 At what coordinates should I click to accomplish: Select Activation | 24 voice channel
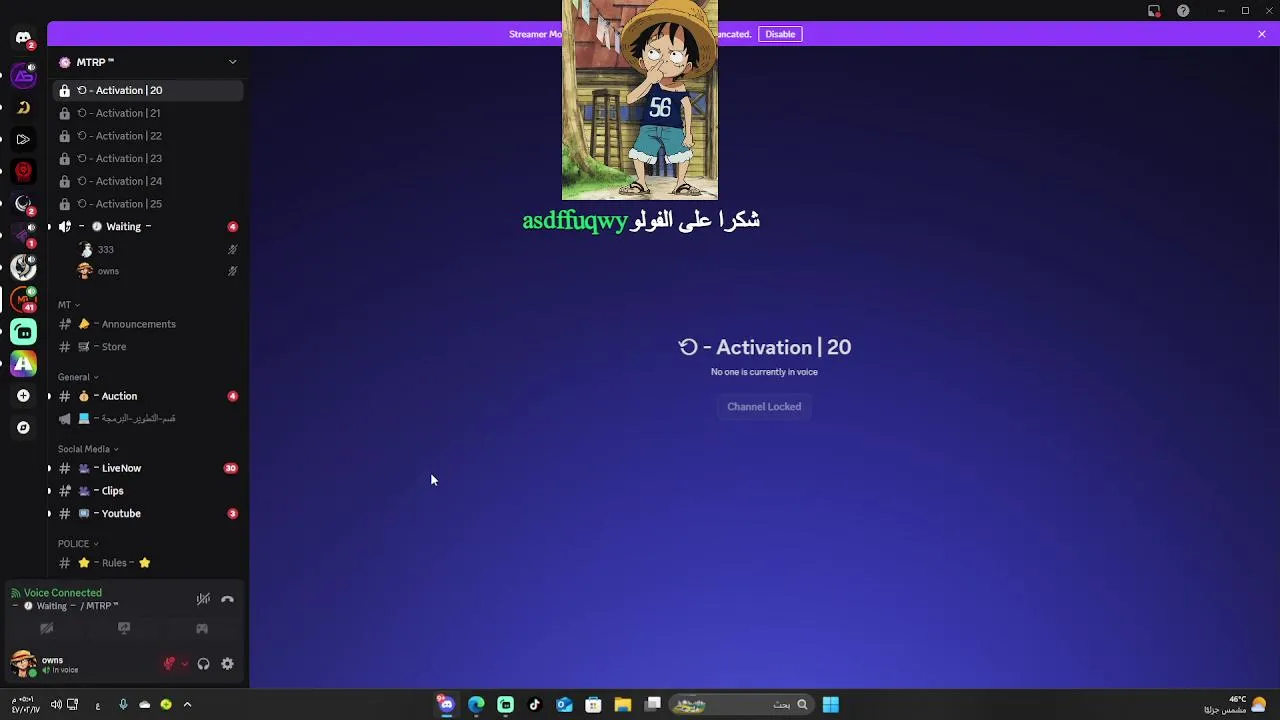[148, 181]
